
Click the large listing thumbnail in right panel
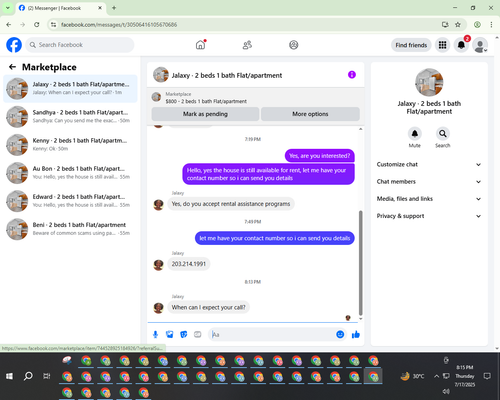tap(429, 82)
